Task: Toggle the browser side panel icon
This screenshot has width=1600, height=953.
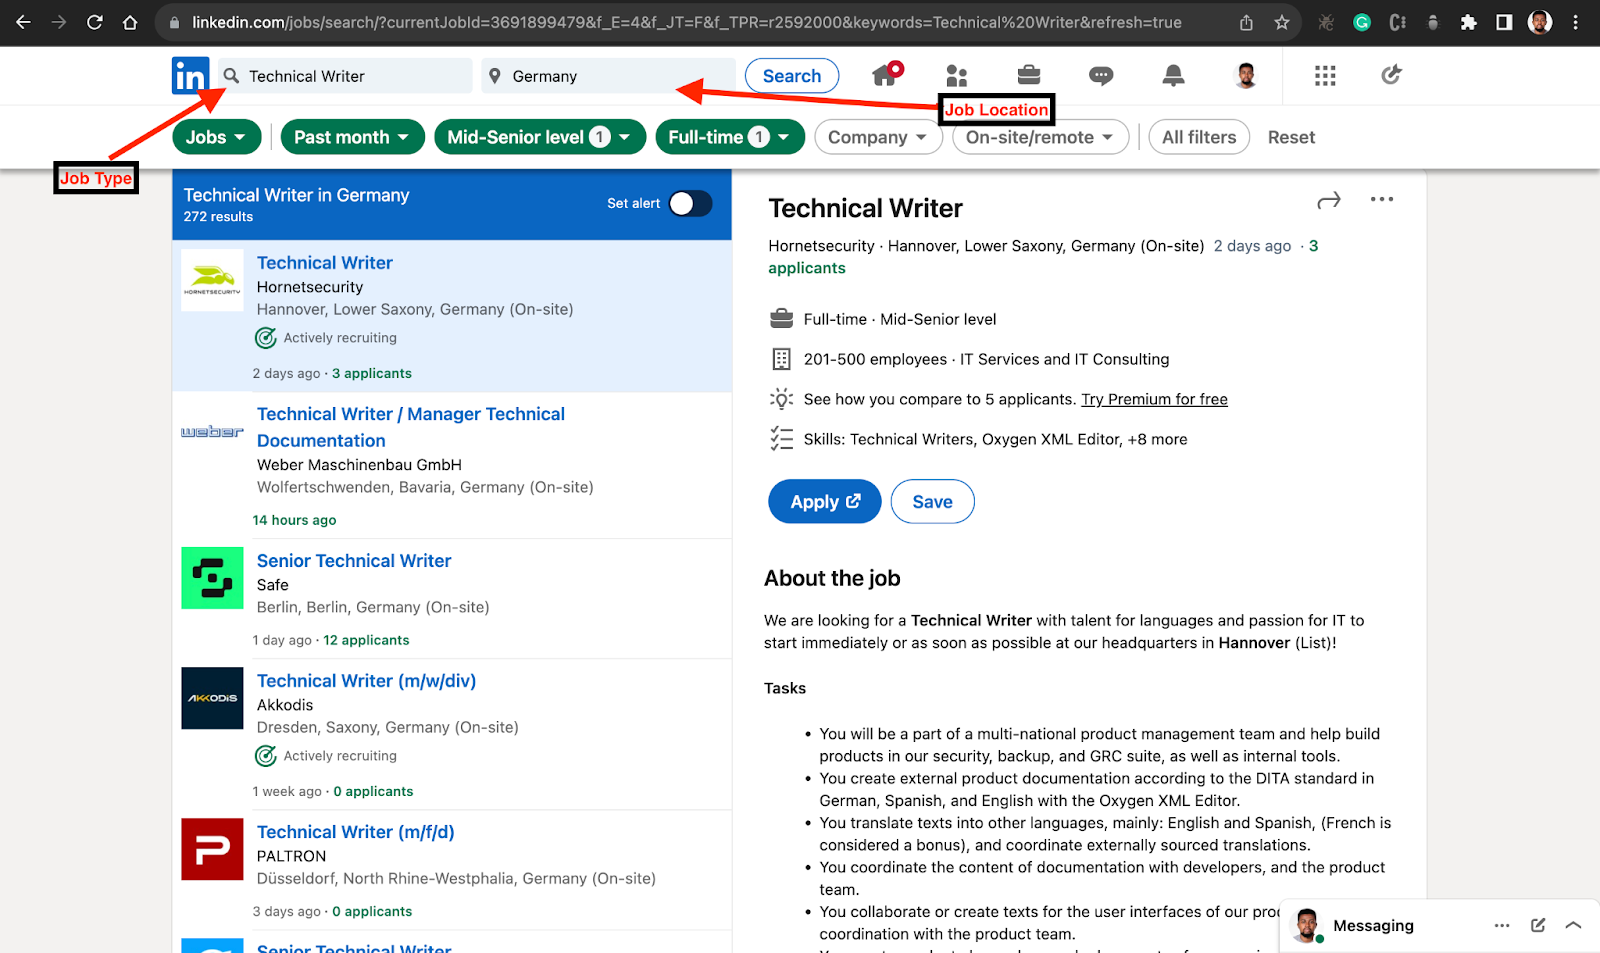Action: point(1504,22)
